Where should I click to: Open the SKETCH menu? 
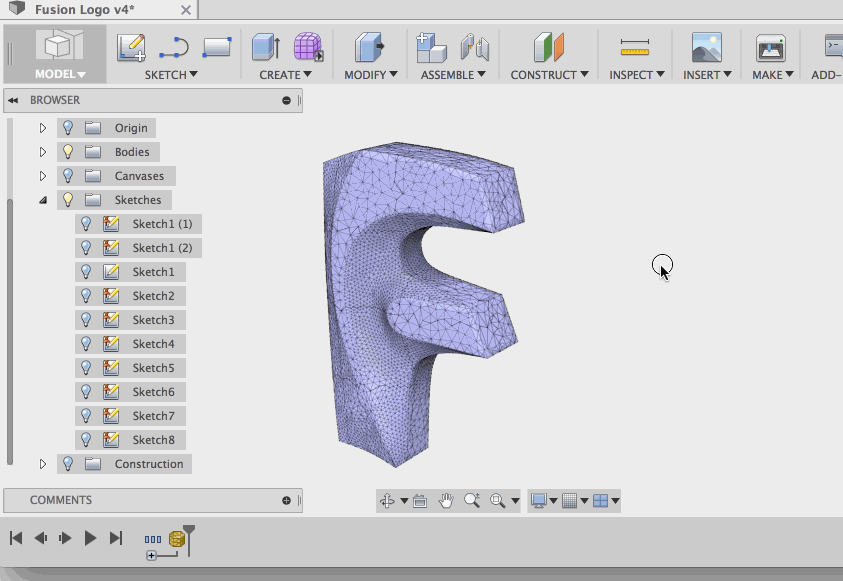click(171, 74)
